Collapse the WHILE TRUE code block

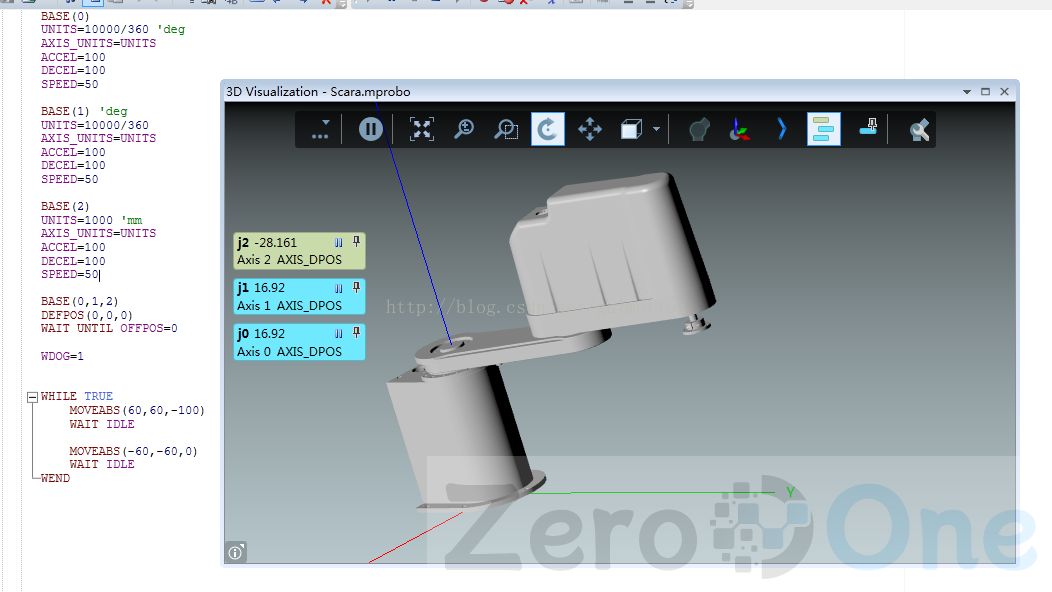(32, 397)
